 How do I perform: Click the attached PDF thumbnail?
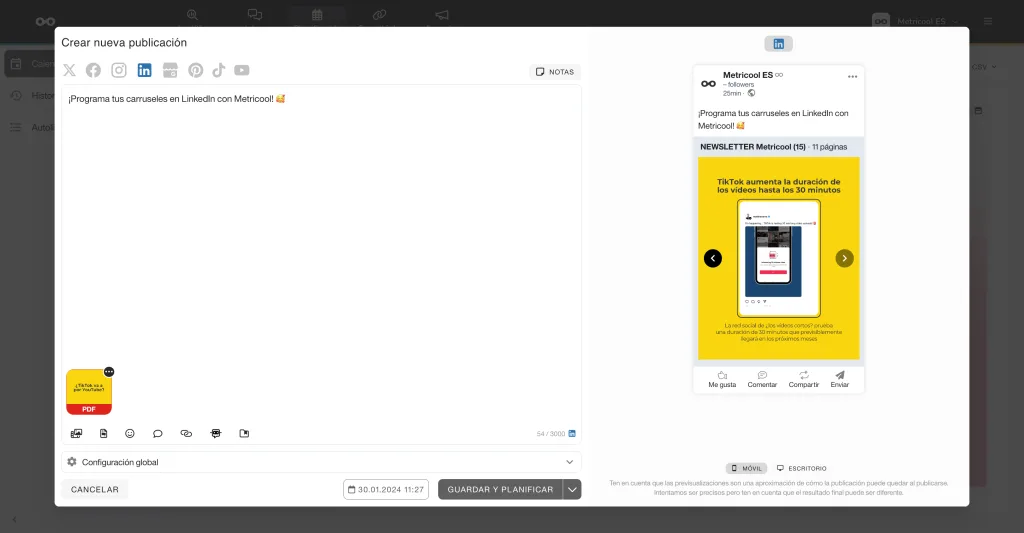(89, 392)
